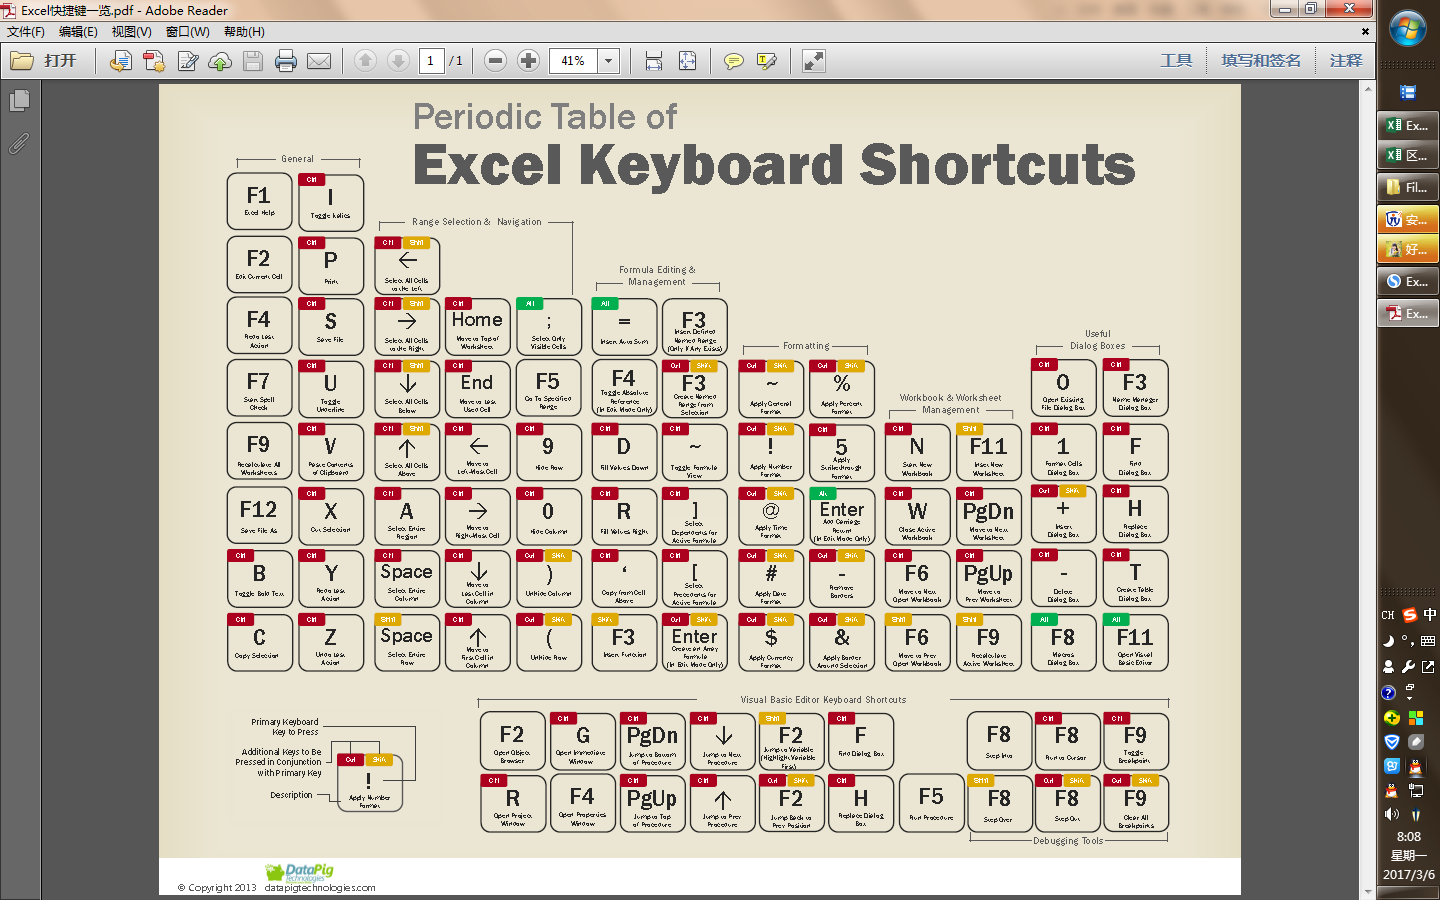
Task: Print the document via printer icon
Action: coord(286,61)
